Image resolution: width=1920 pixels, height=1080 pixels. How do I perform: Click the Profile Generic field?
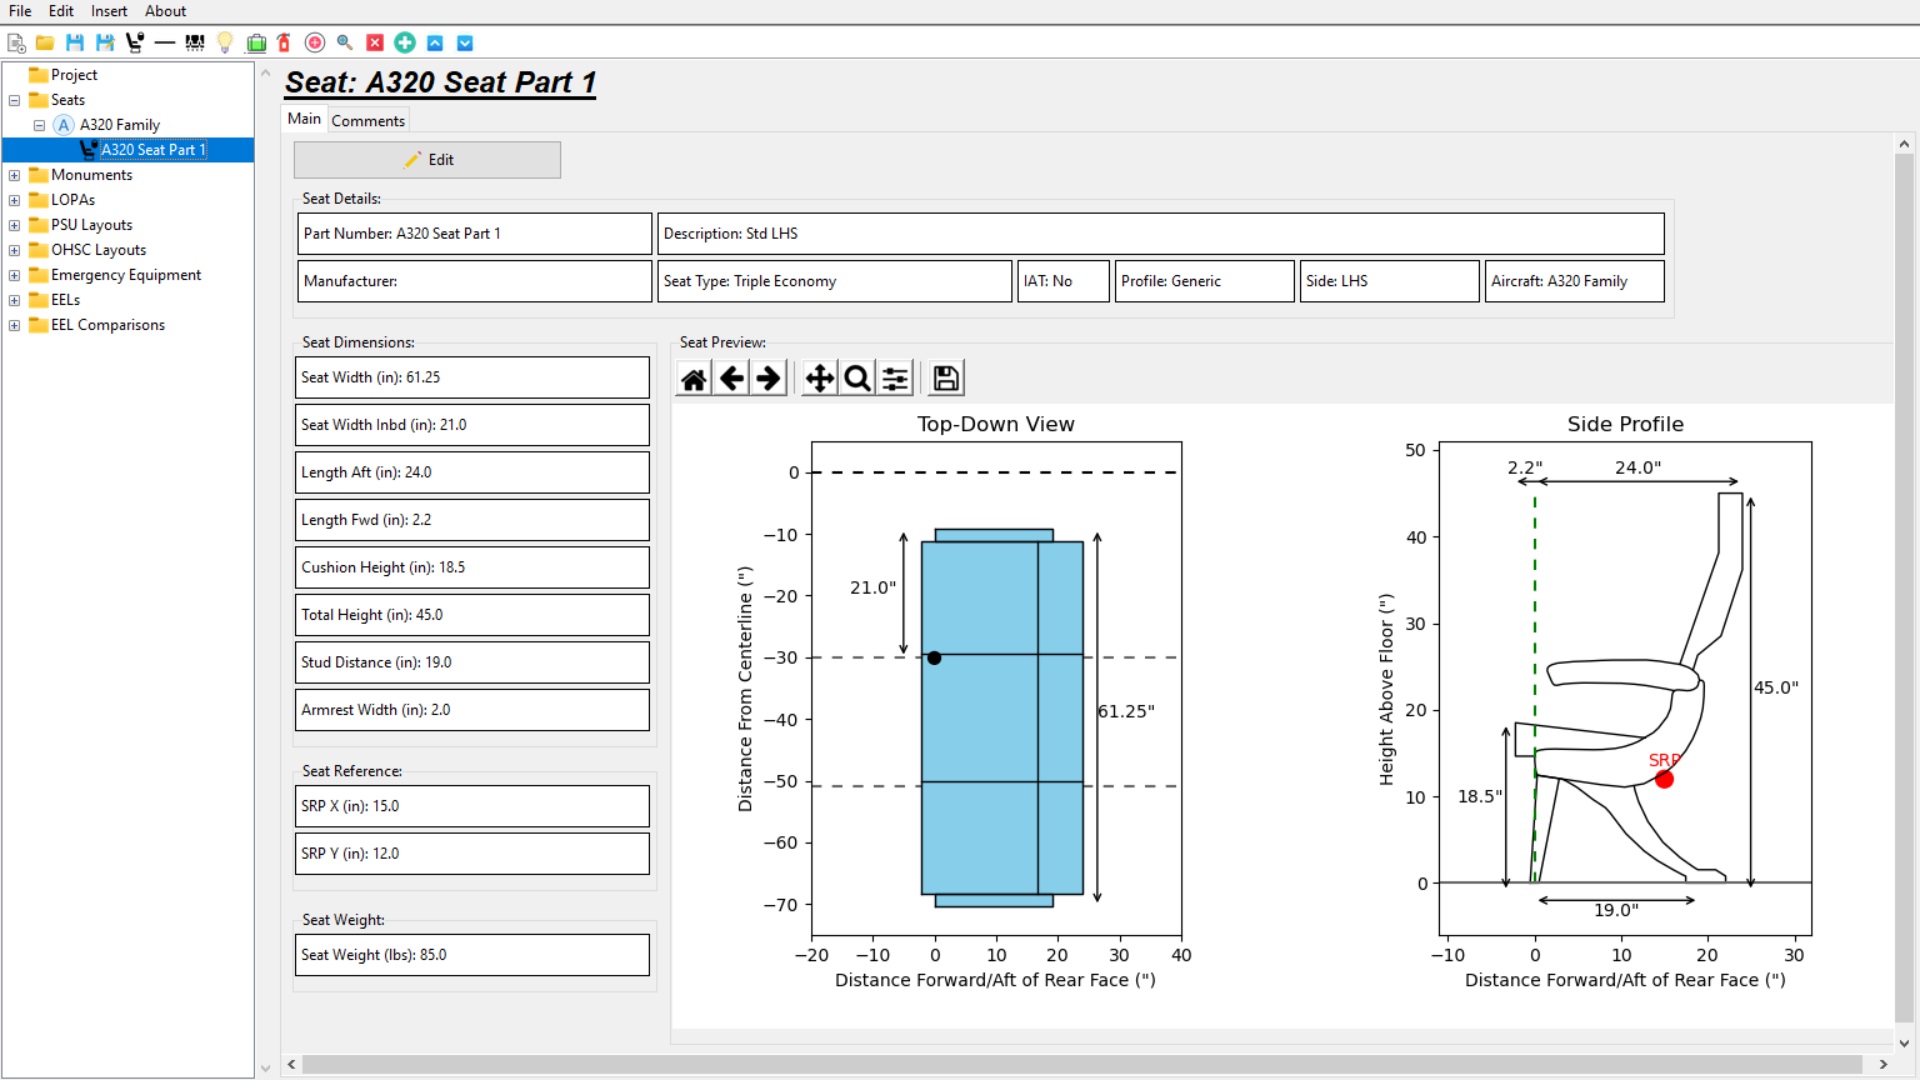click(x=1205, y=282)
